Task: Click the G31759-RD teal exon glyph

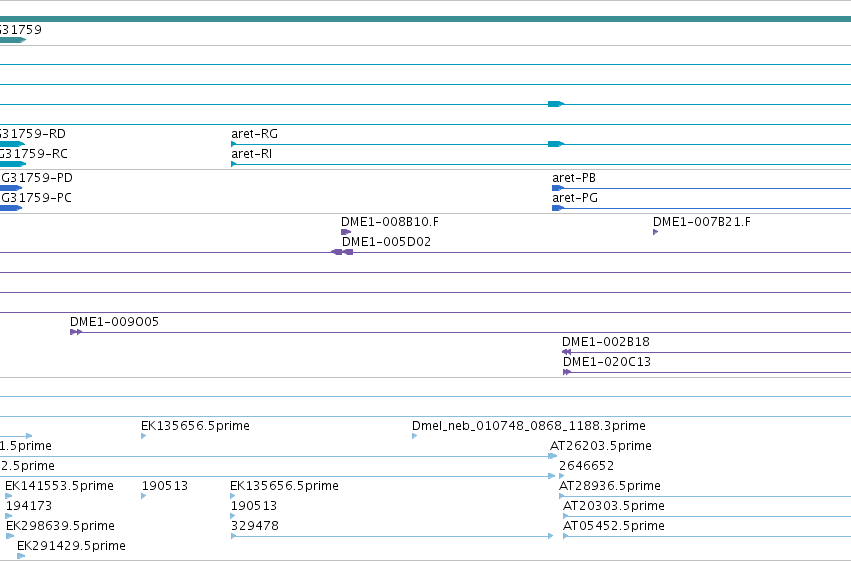Action: pos(12,144)
